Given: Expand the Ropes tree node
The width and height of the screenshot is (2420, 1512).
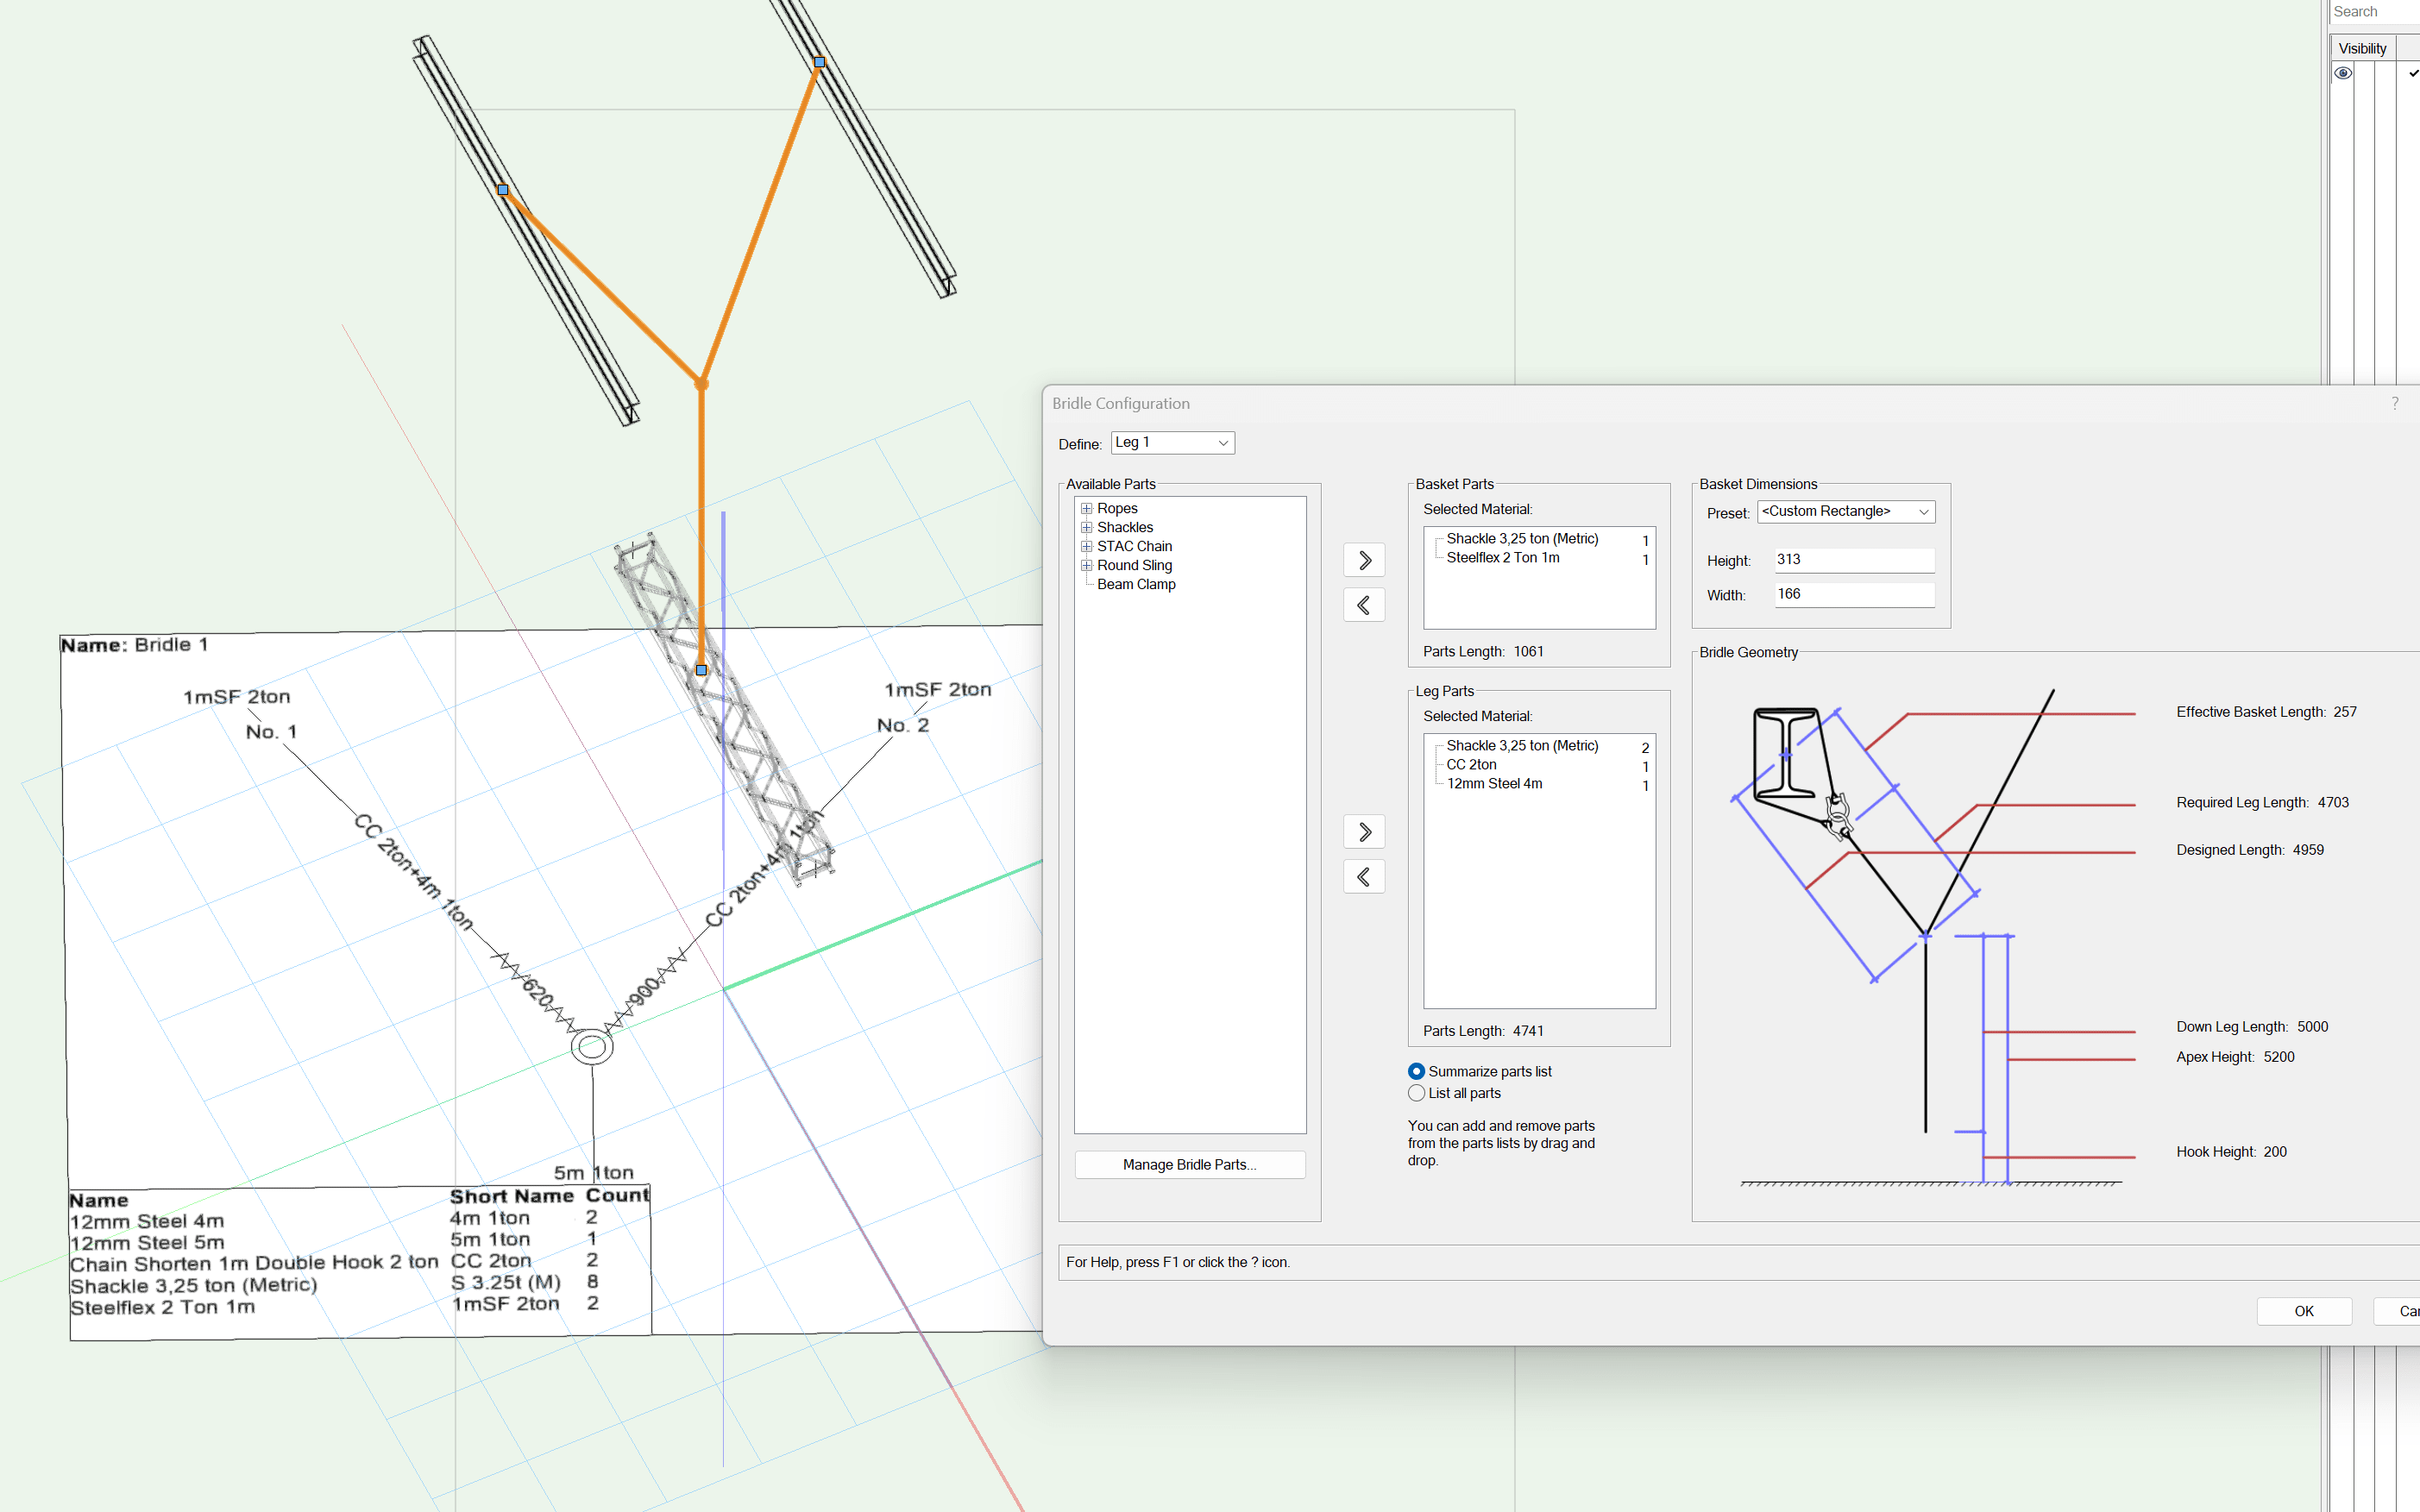Looking at the screenshot, I should [x=1086, y=508].
